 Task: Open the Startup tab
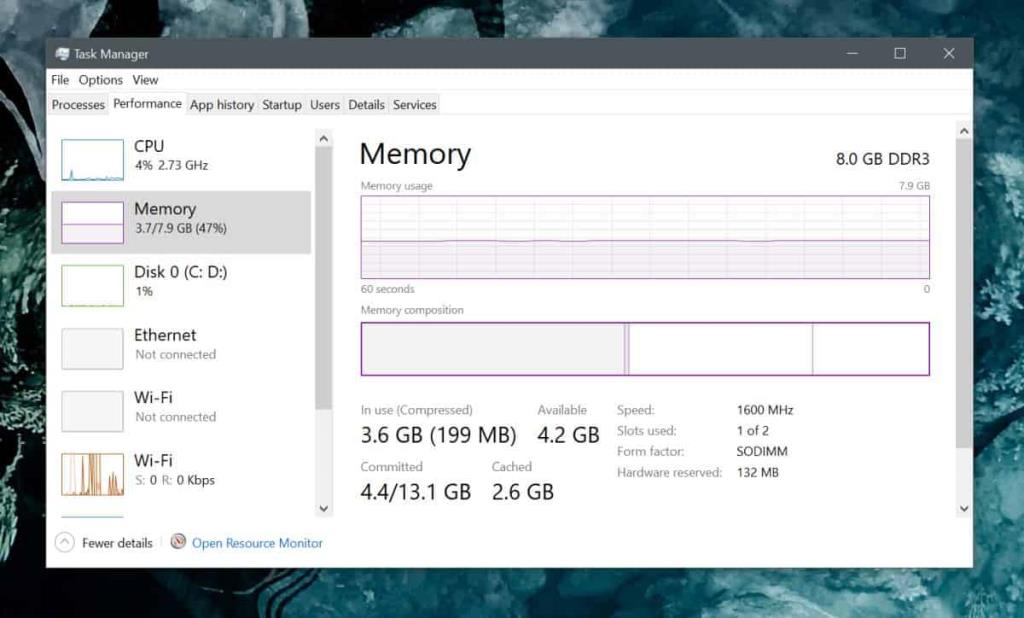coord(281,104)
